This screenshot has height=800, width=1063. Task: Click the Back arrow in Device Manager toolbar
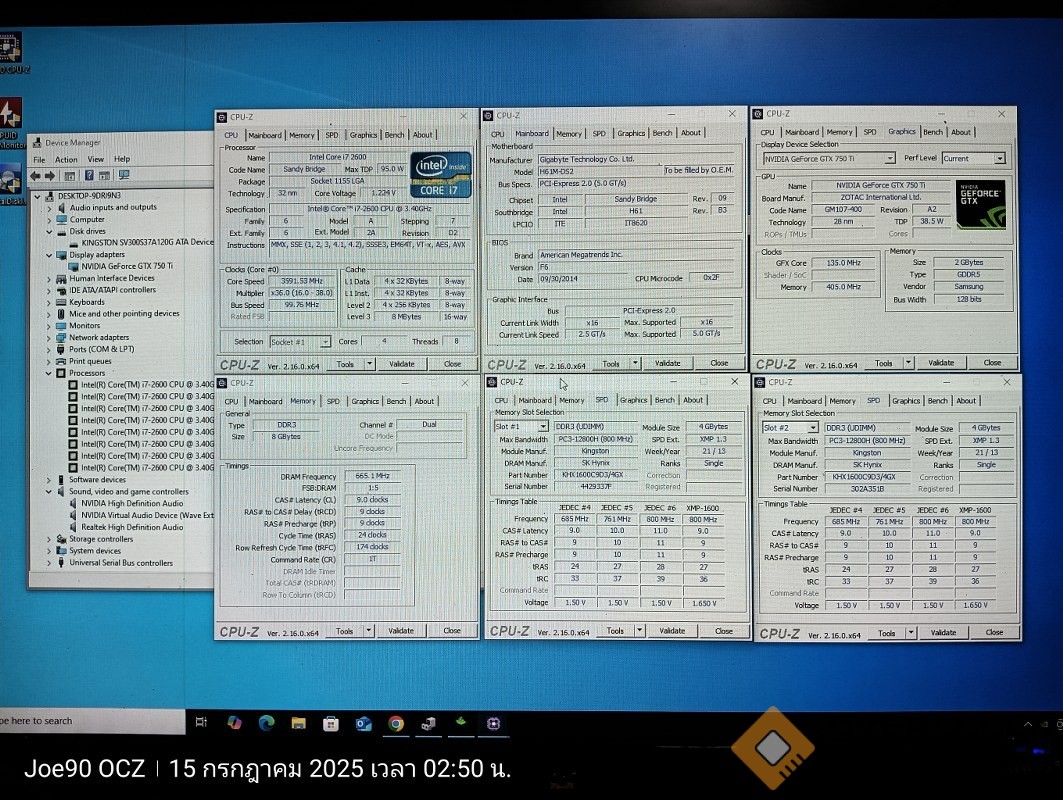tap(36, 176)
